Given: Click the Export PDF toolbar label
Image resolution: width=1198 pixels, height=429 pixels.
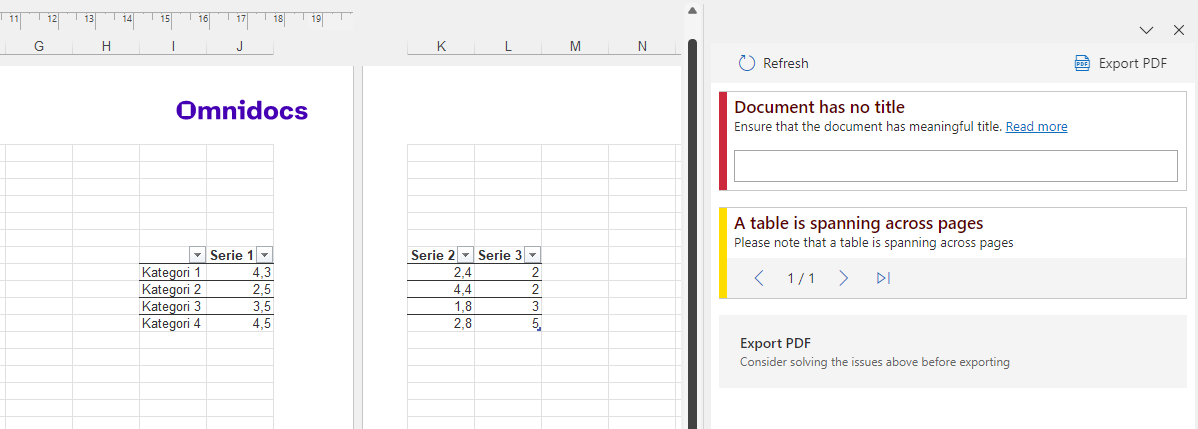Looking at the screenshot, I should pos(1133,63).
